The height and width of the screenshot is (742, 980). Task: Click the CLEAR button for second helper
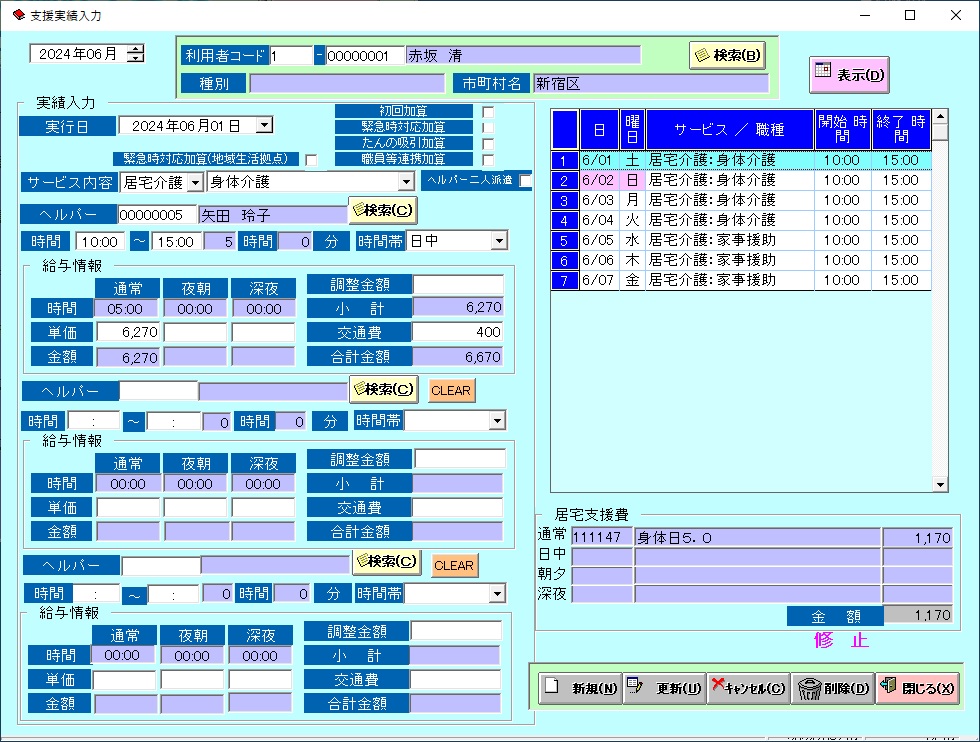(451, 391)
